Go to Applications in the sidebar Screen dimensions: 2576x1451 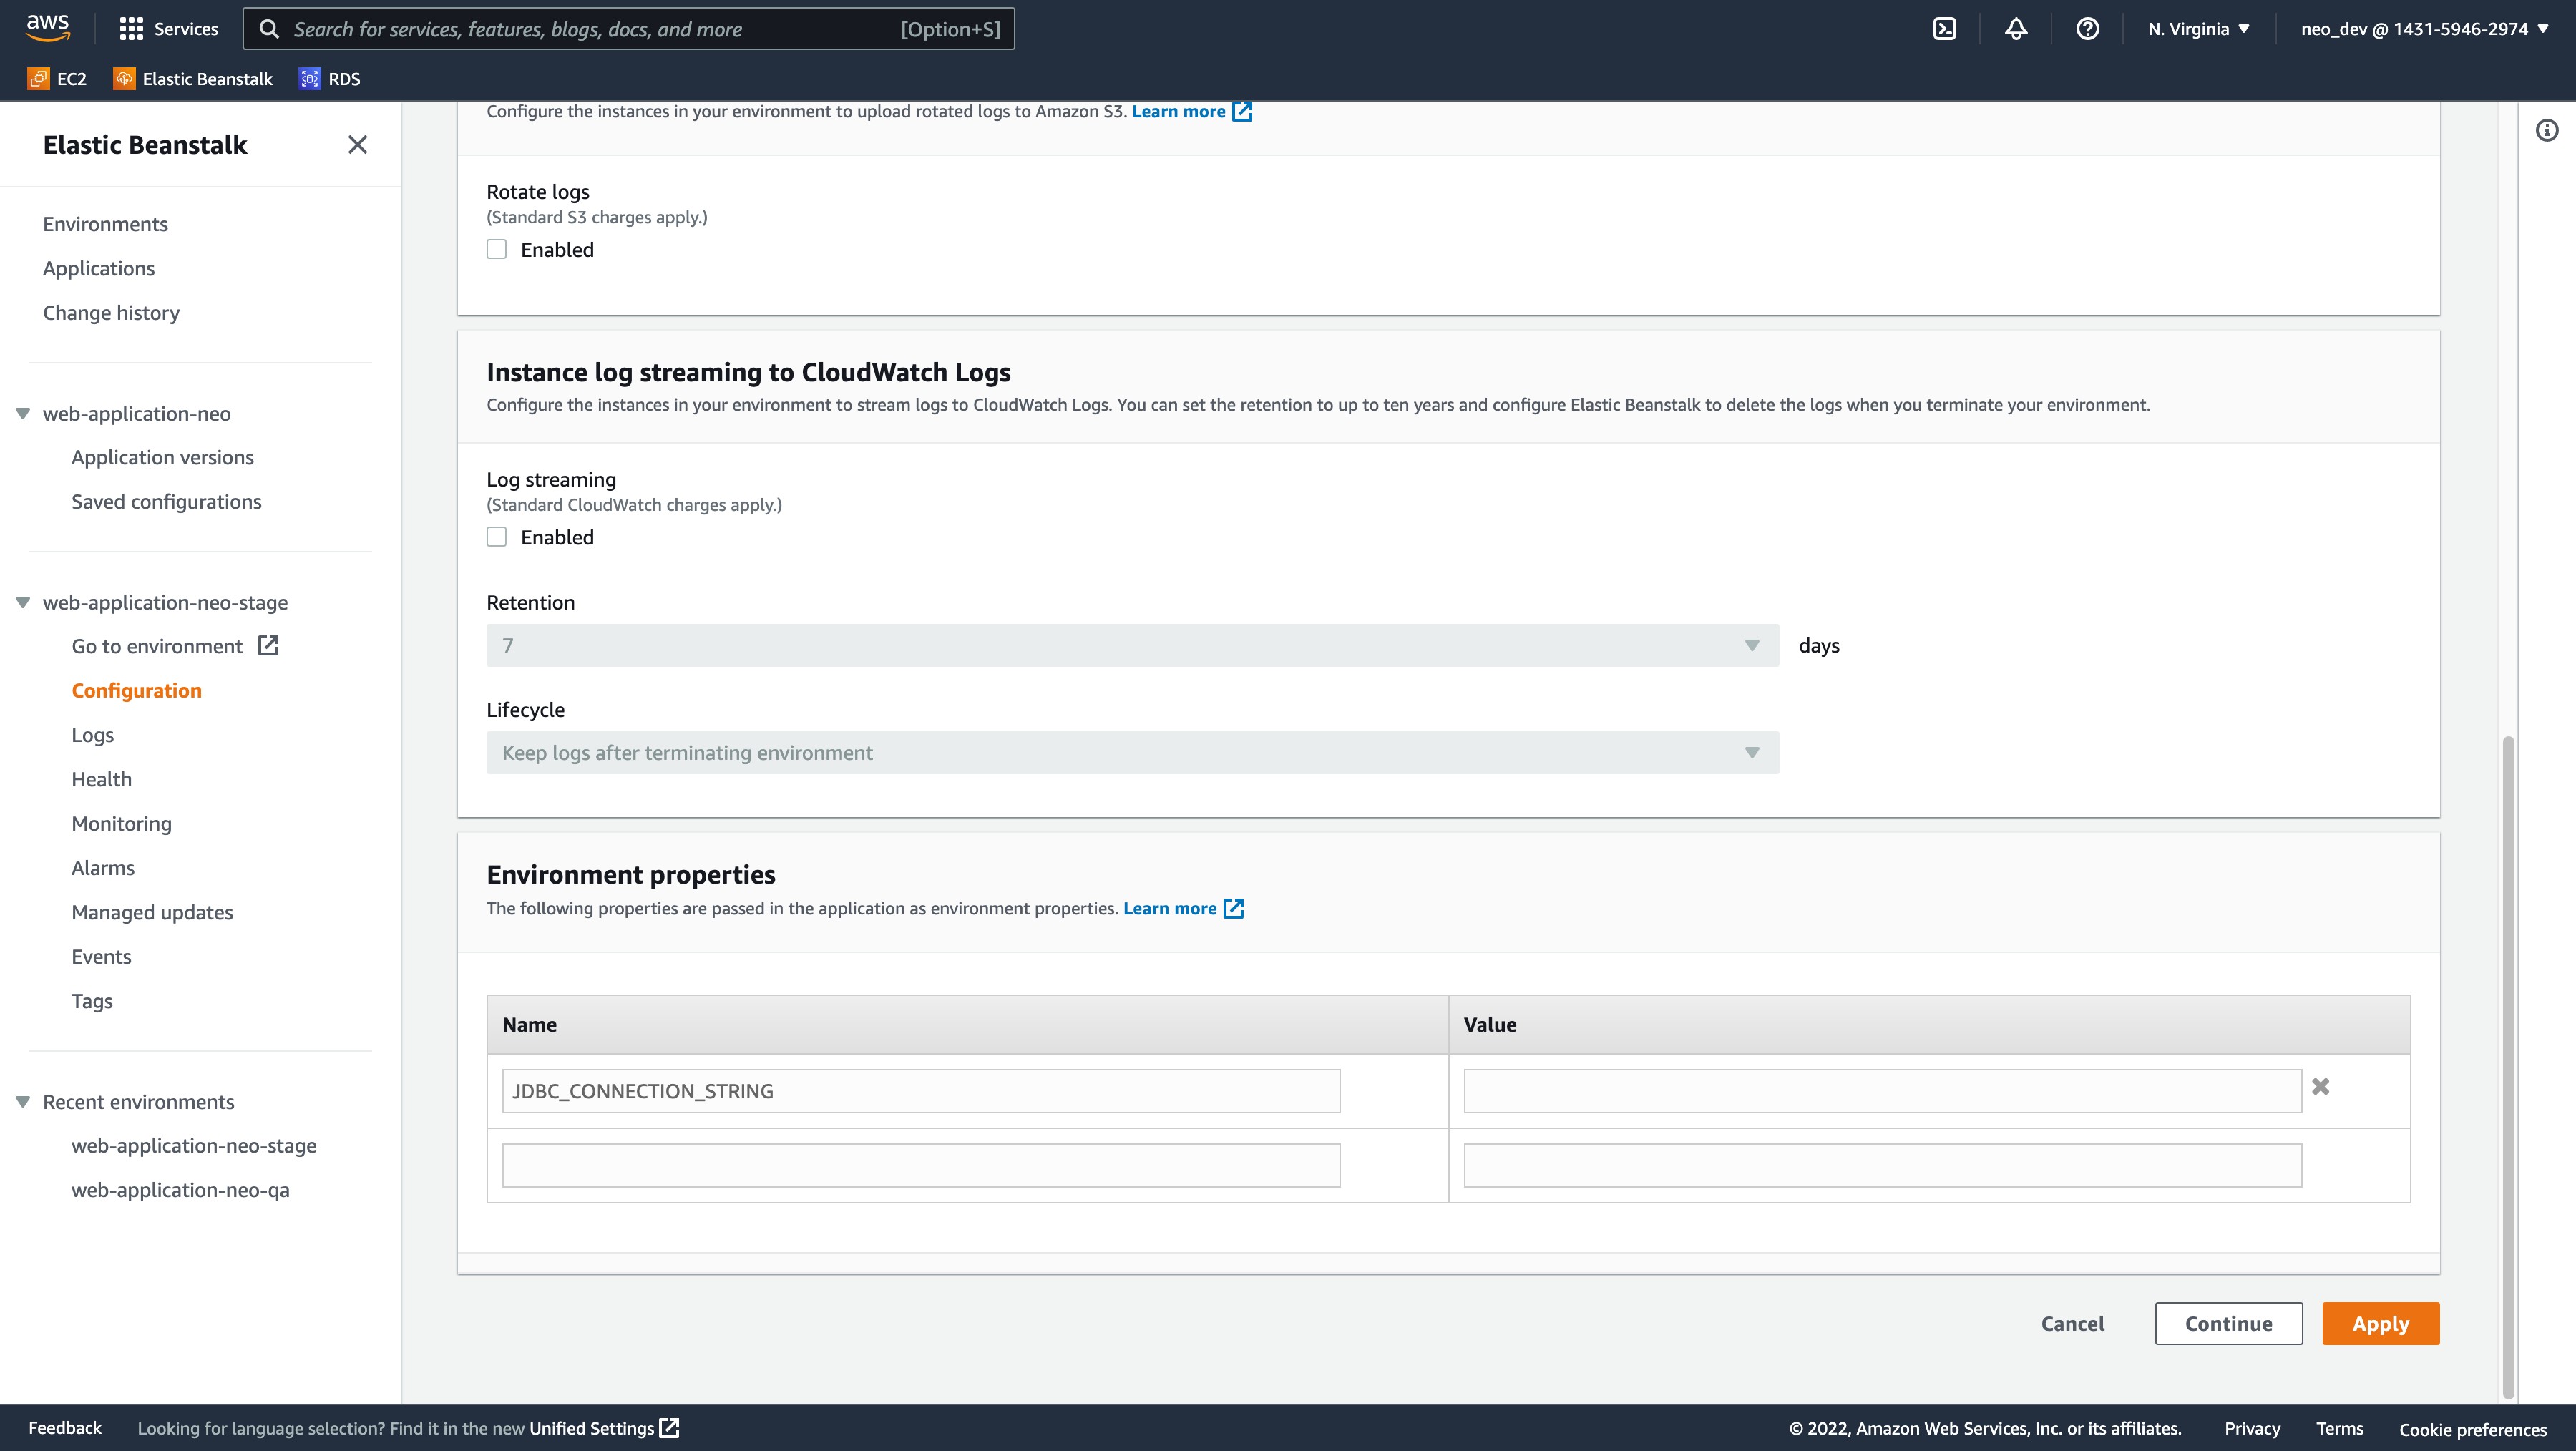click(99, 268)
